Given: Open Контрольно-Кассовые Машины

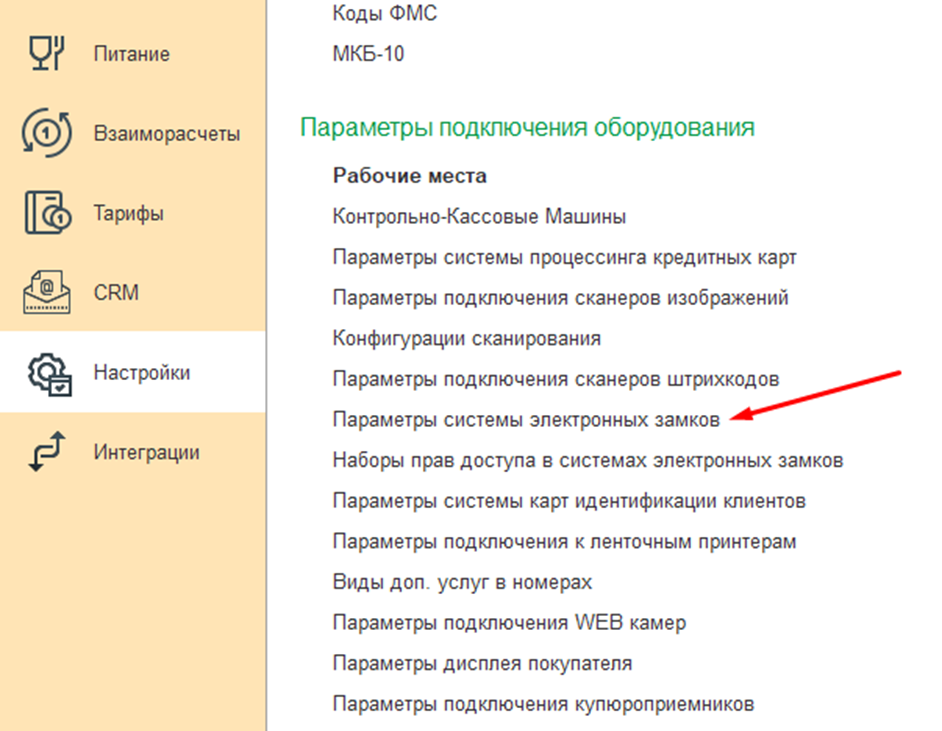Looking at the screenshot, I should pyautogui.click(x=479, y=216).
